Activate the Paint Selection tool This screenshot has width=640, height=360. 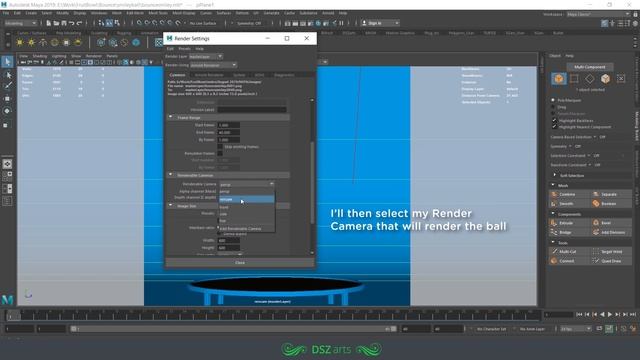pos(7,86)
